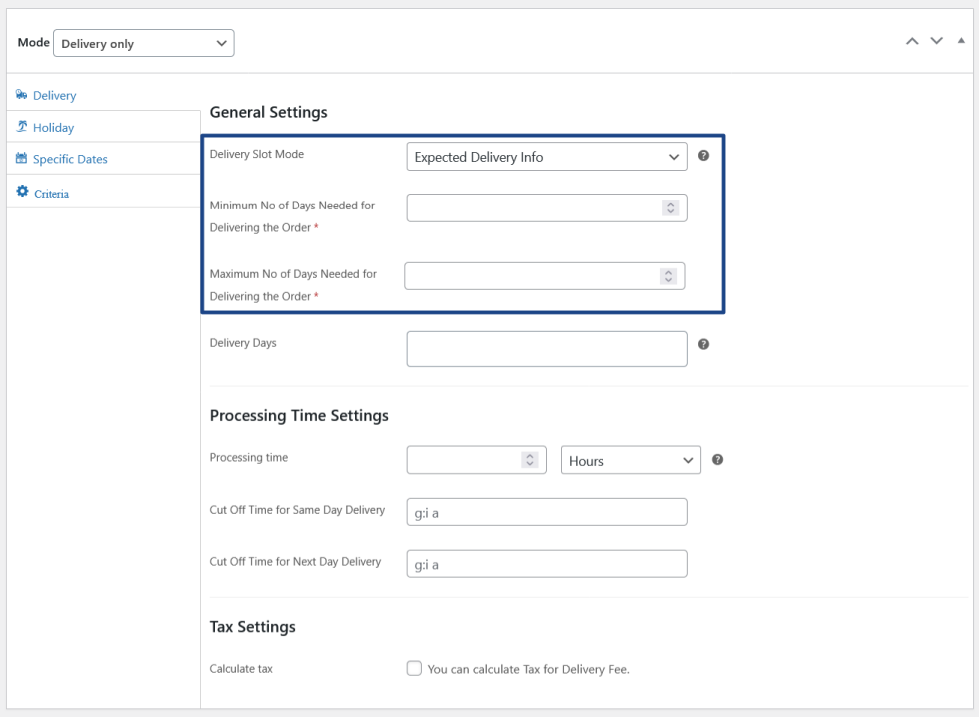Click Cut Off Time for Same Day field

[547, 512]
